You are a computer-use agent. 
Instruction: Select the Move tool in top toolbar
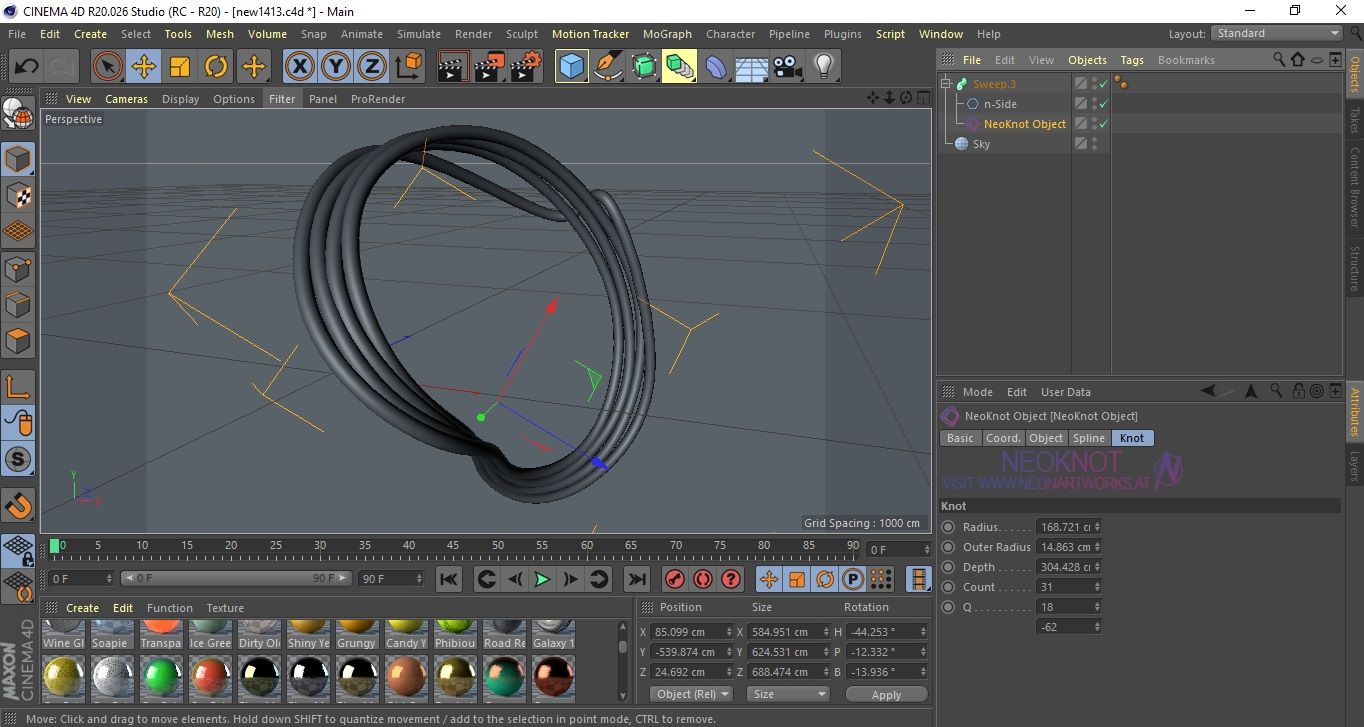click(144, 67)
